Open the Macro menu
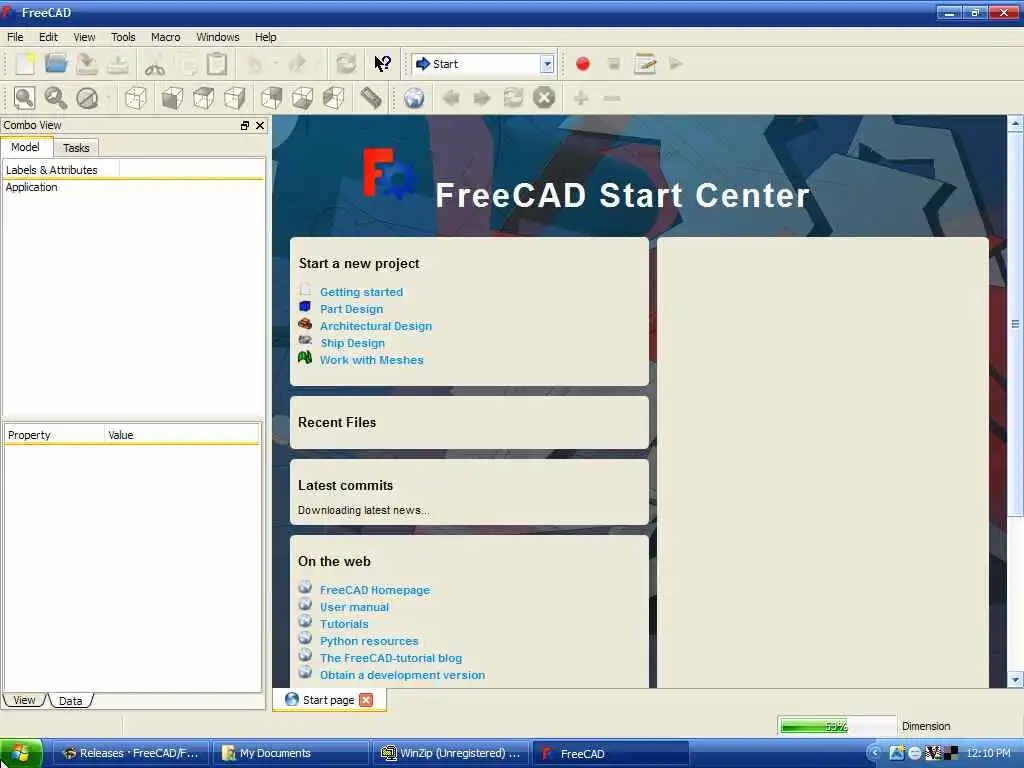The height and width of the screenshot is (768, 1024). tap(165, 37)
